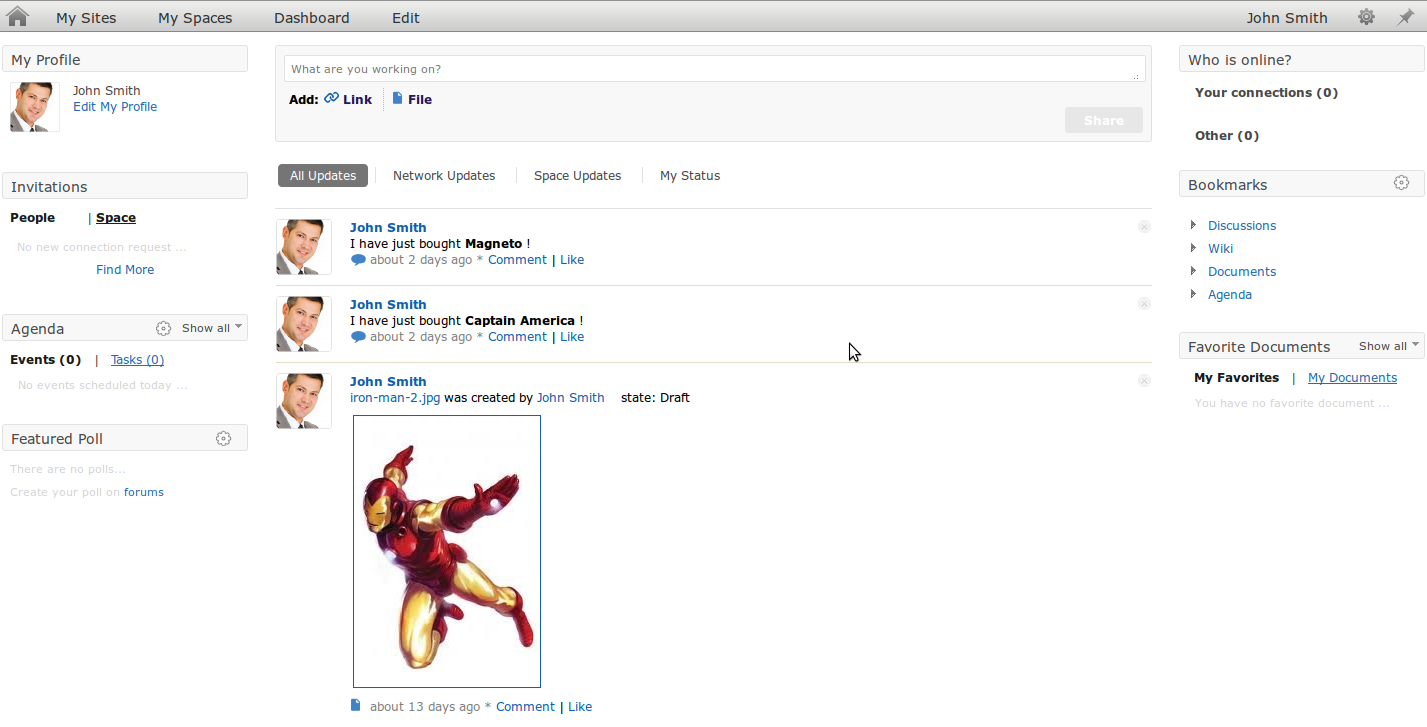Expand the Wiki bookmark arrow
Image resolution: width=1427 pixels, height=727 pixels.
pyautogui.click(x=1193, y=248)
